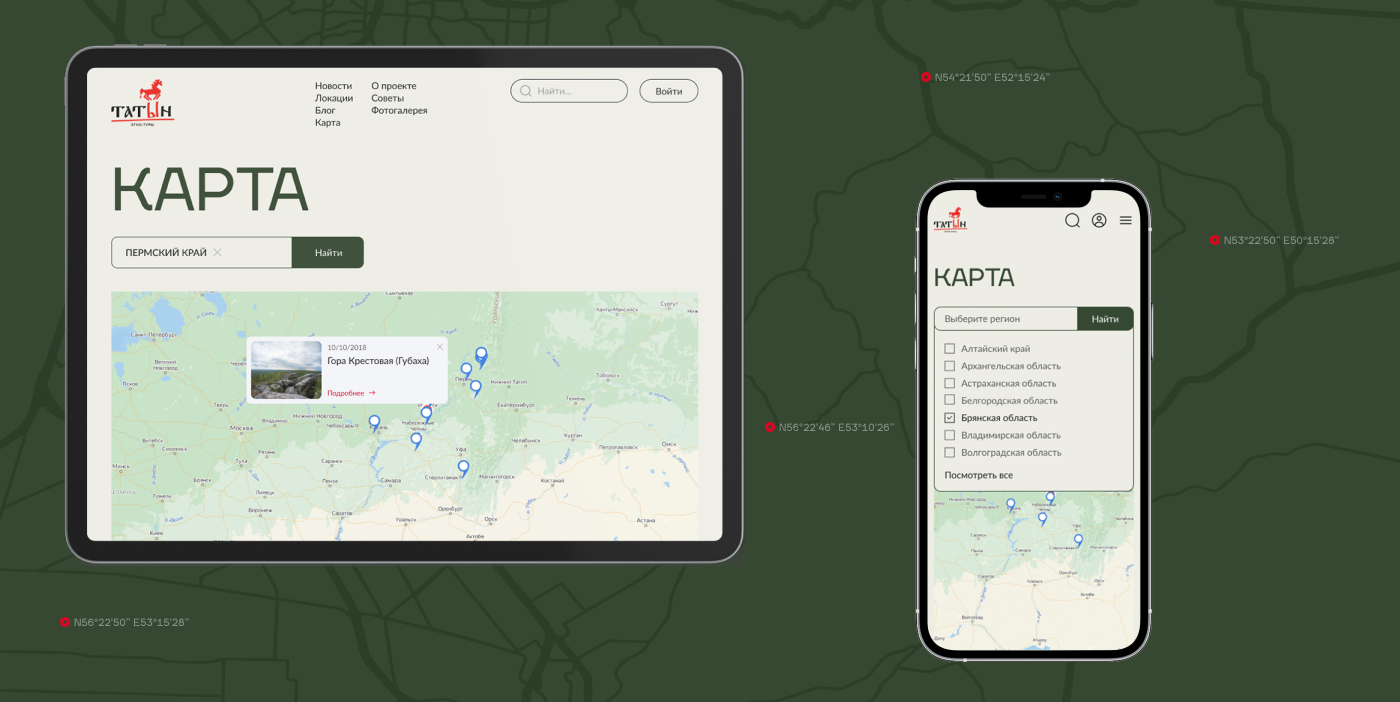
Task: Click the ПЕРМСКИЙ КРАЙ region selector field
Action: click(x=165, y=253)
